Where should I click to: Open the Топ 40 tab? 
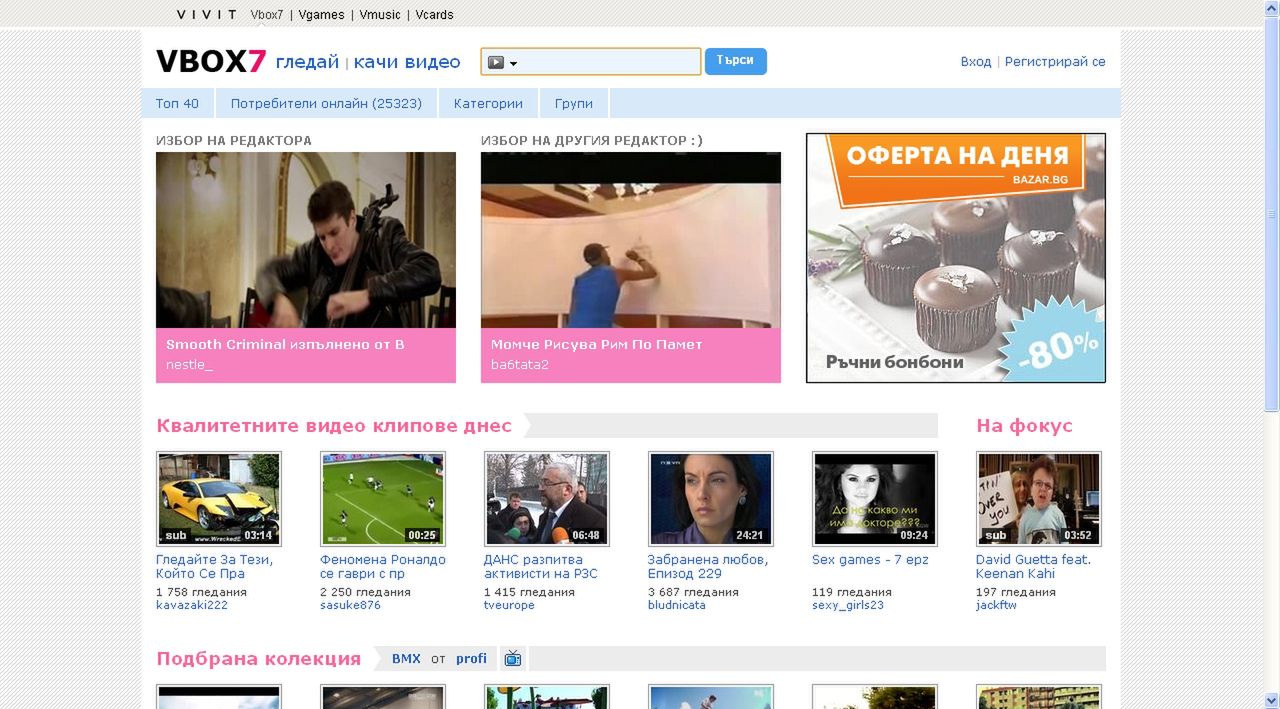[177, 103]
